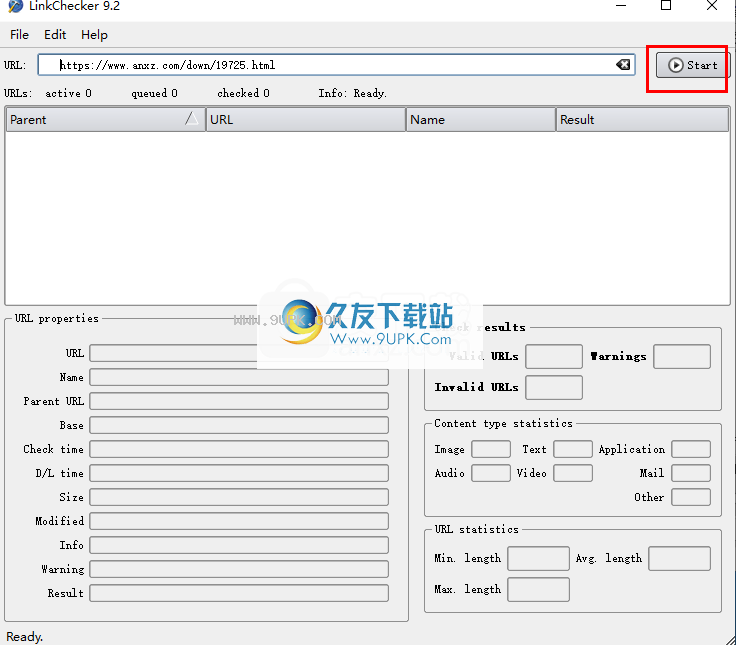Select the Info properties field

[x=239, y=545]
